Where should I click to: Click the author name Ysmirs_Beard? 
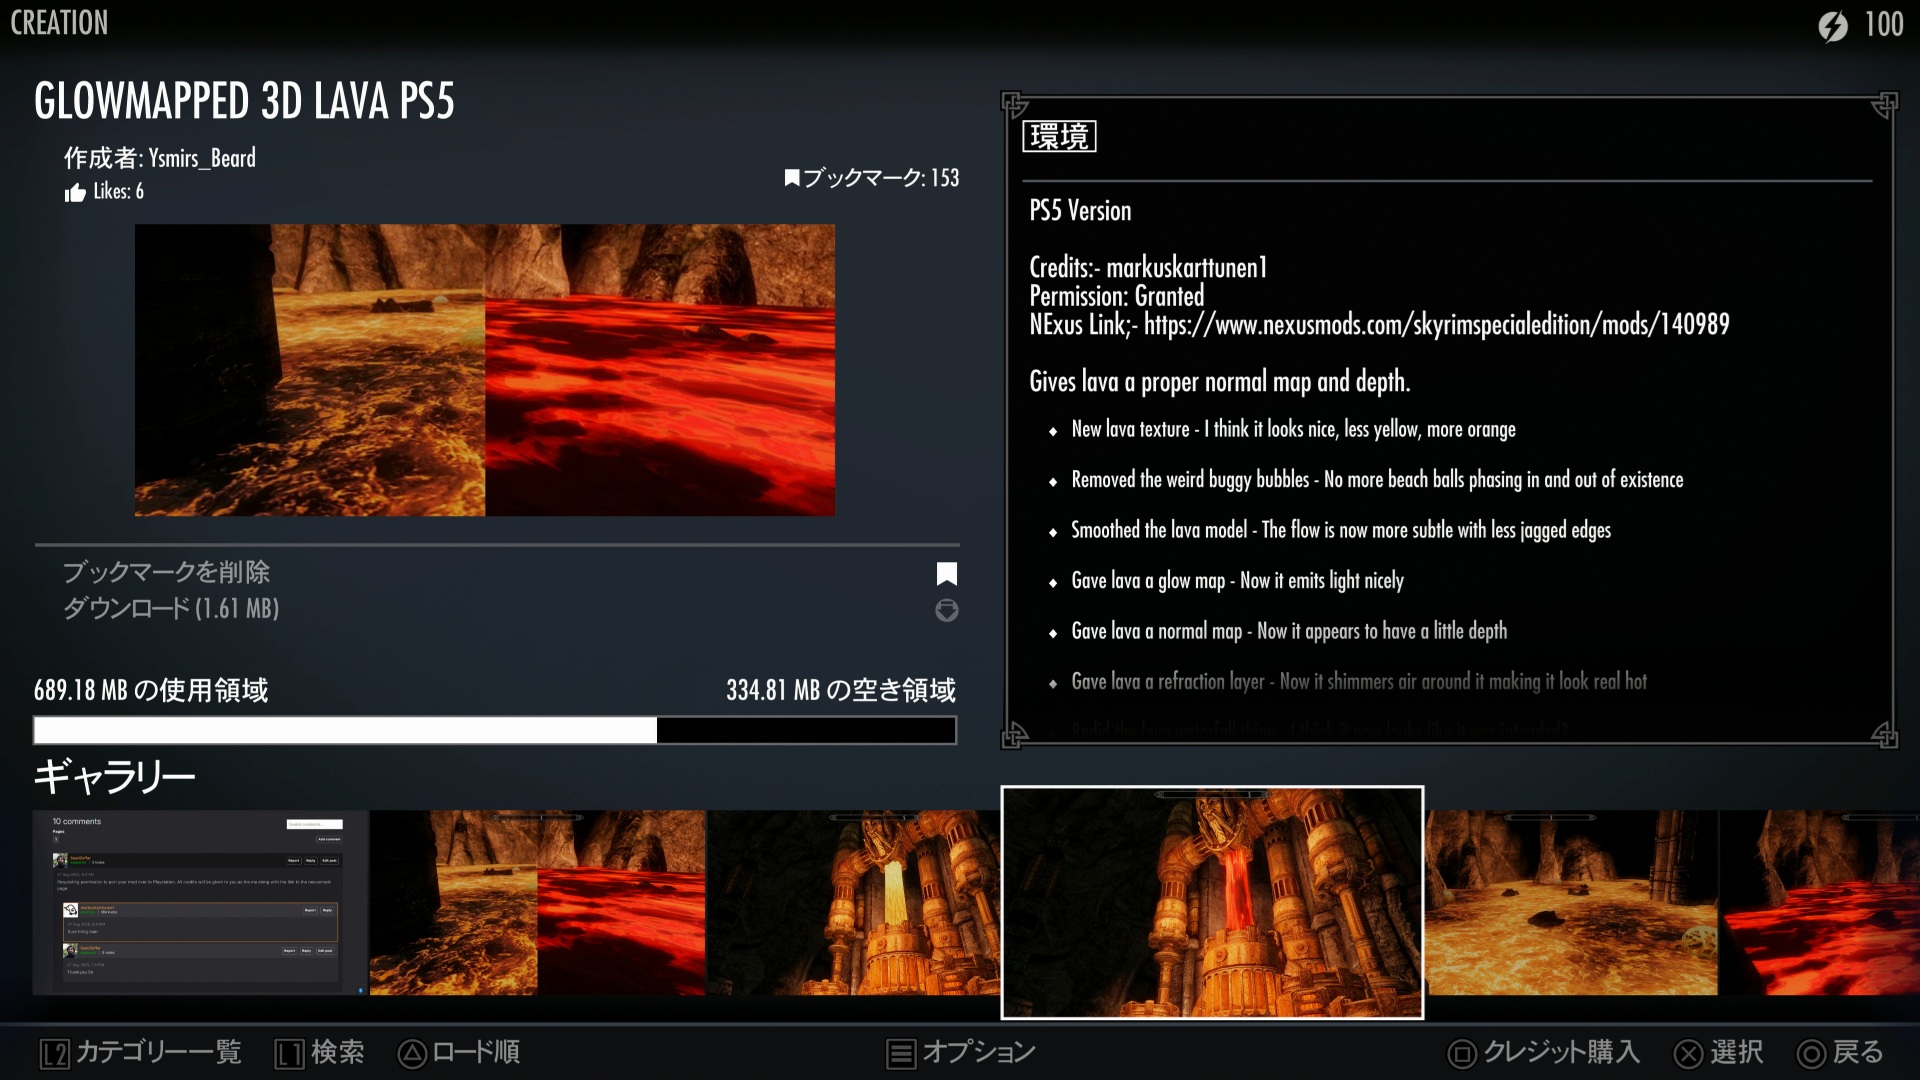pos(202,158)
